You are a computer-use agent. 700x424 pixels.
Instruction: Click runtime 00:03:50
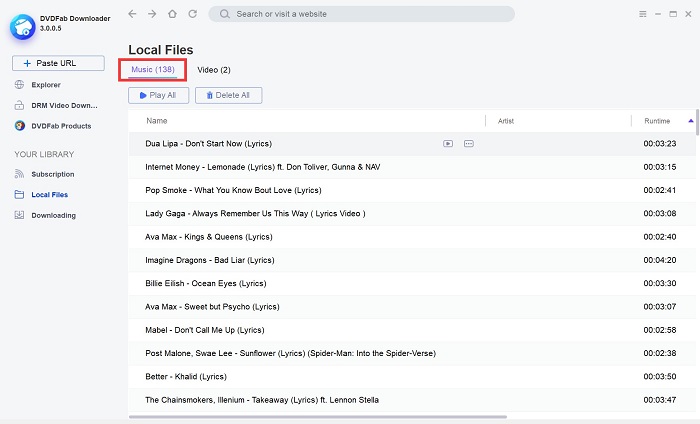coord(660,377)
